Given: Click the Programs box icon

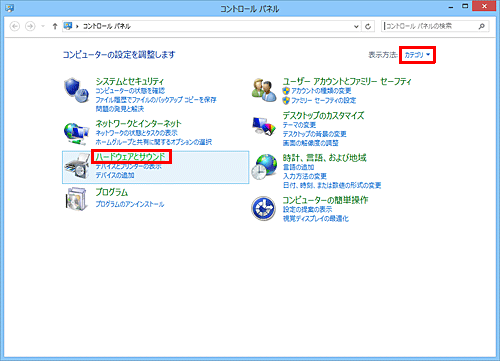Looking at the screenshot, I should coord(77,199).
